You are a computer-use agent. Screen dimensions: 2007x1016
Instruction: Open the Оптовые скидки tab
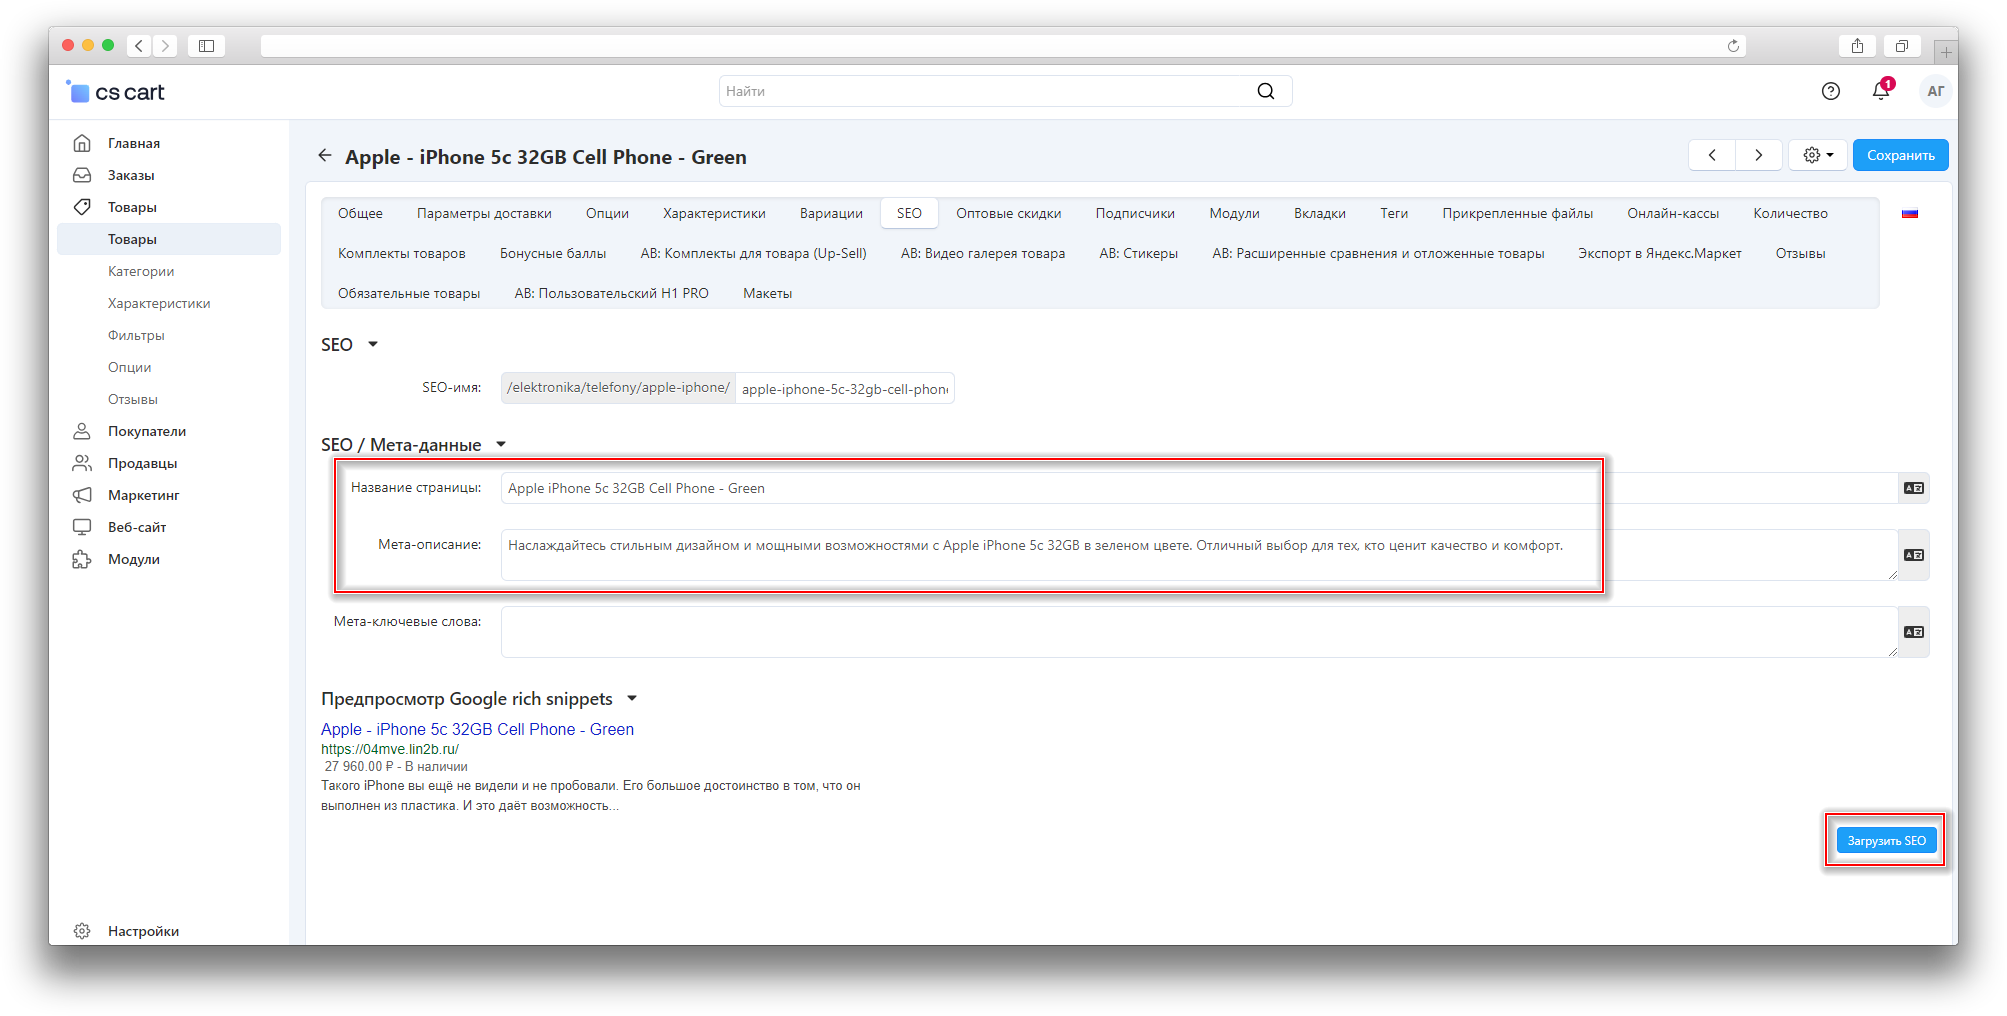coord(1008,213)
